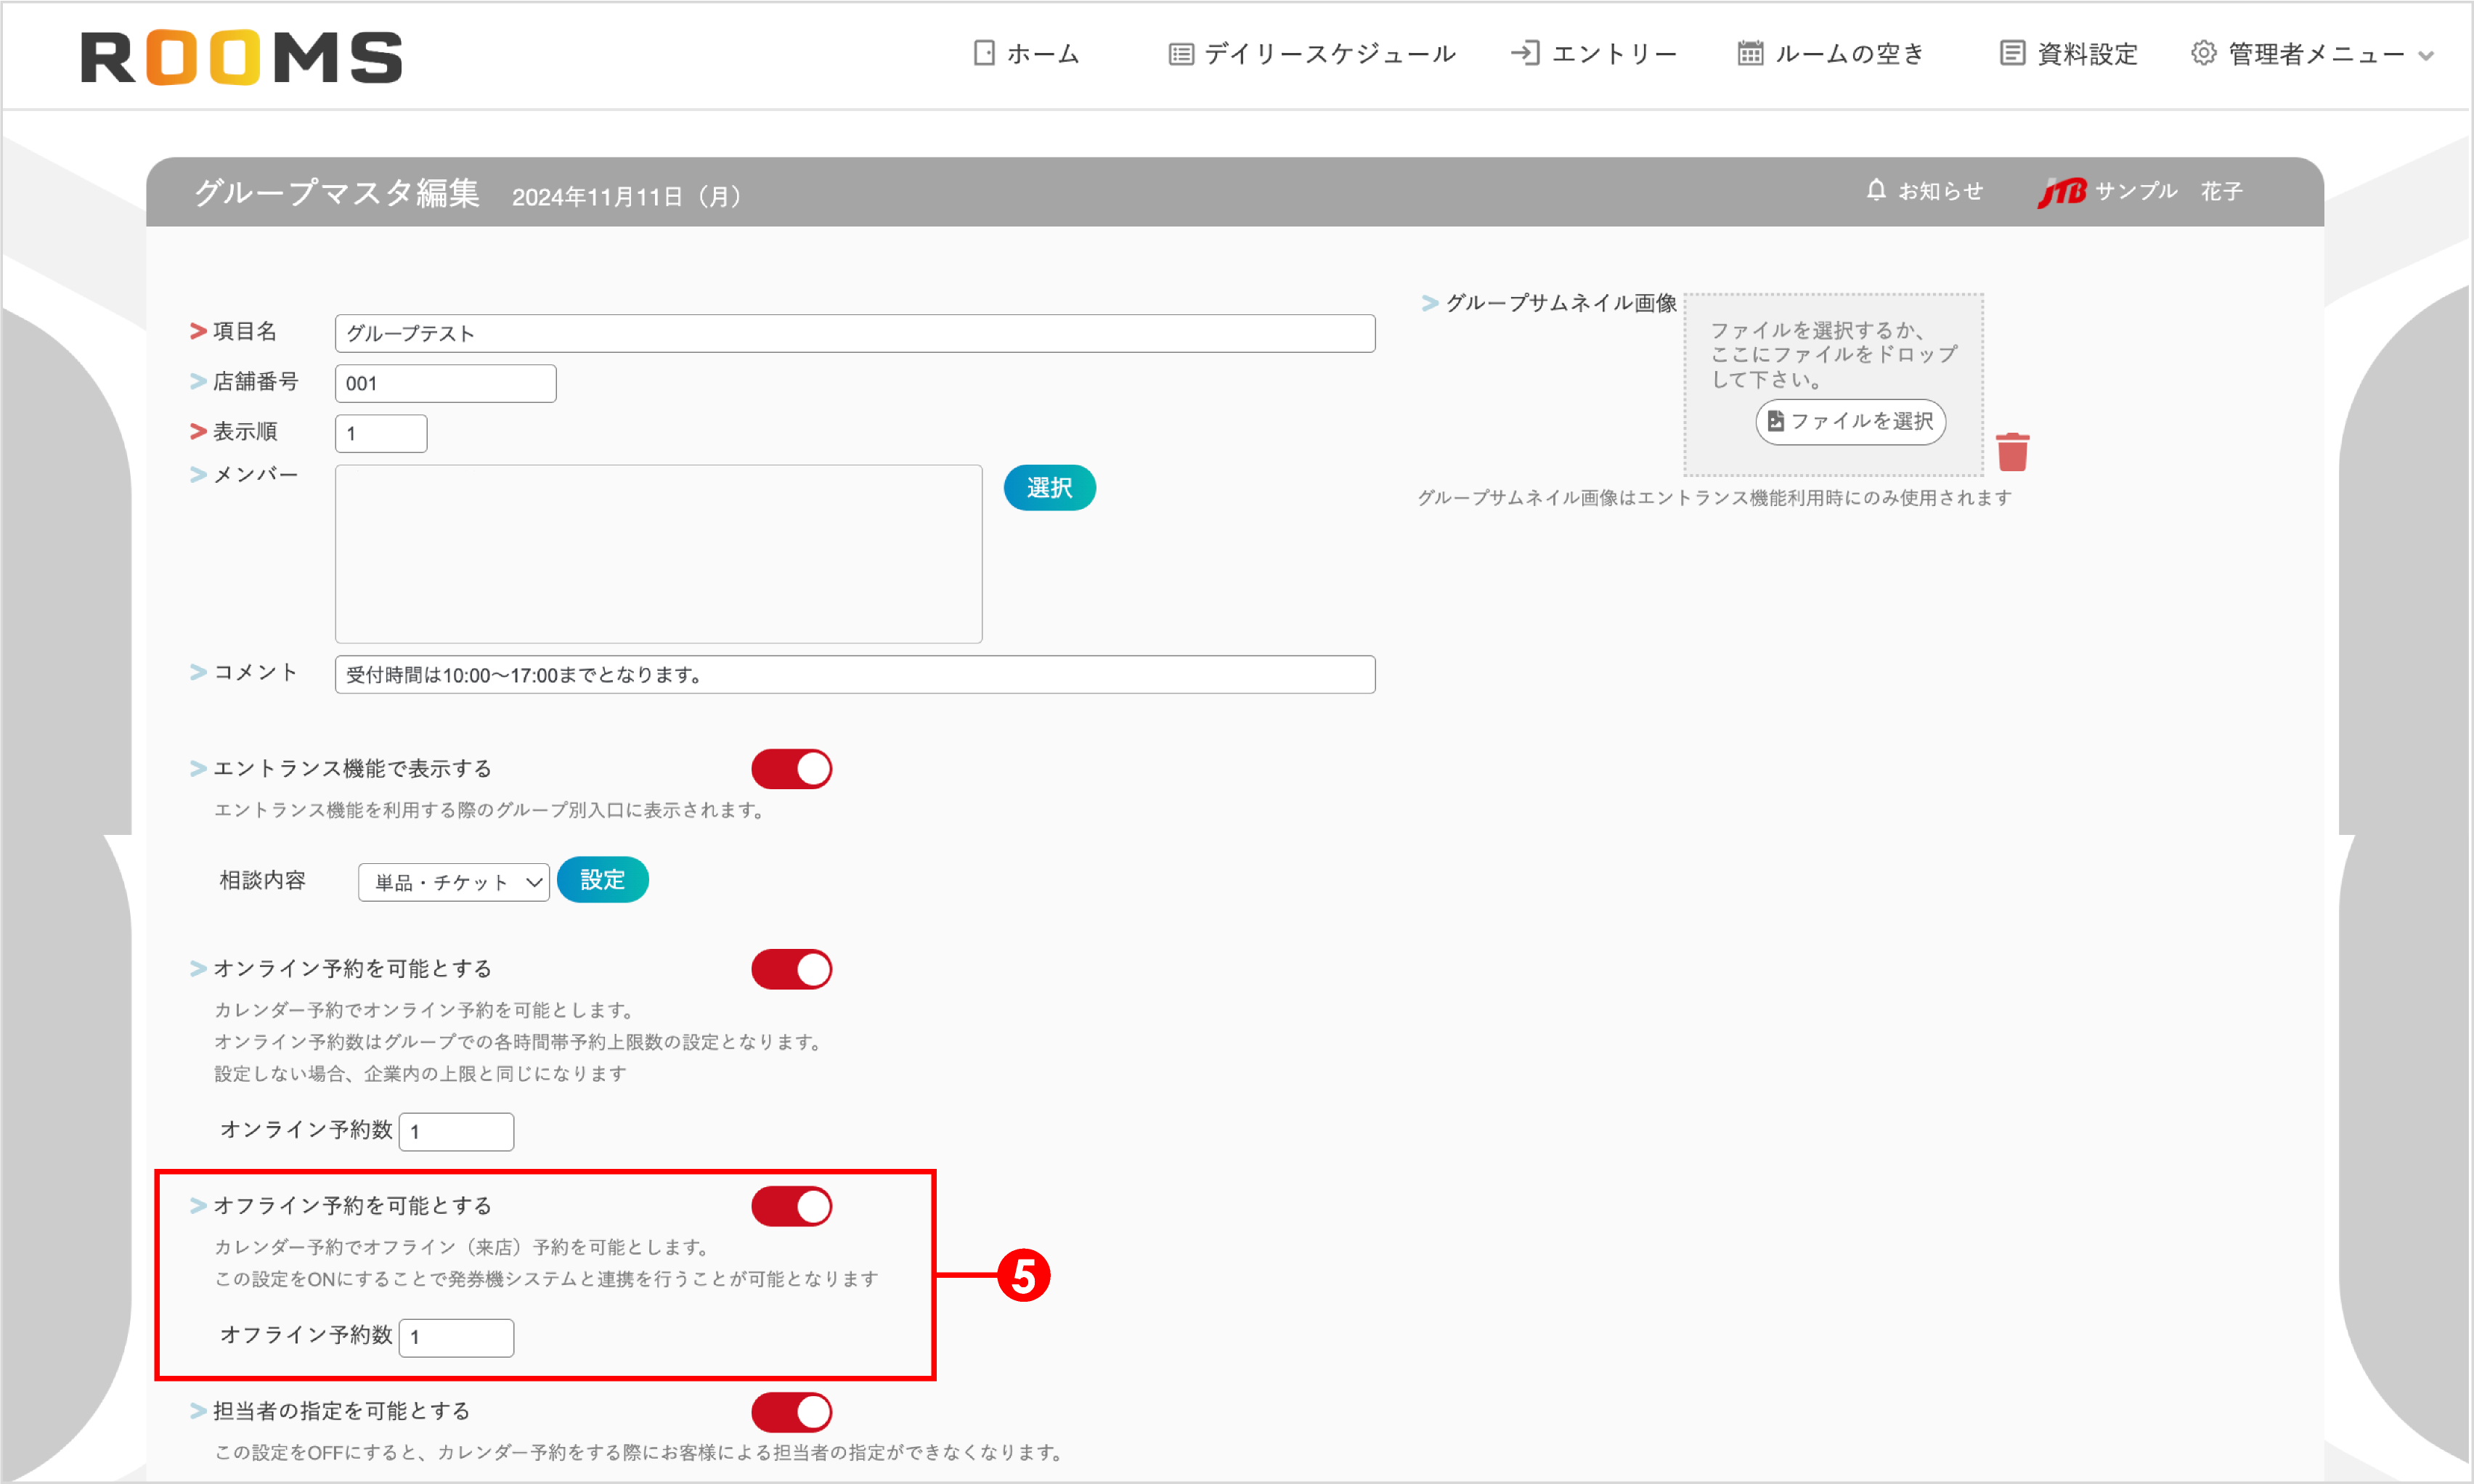This screenshot has height=1484, width=2474.
Task: Disable エントランス機能で表示する toggle
Action: (x=791, y=769)
